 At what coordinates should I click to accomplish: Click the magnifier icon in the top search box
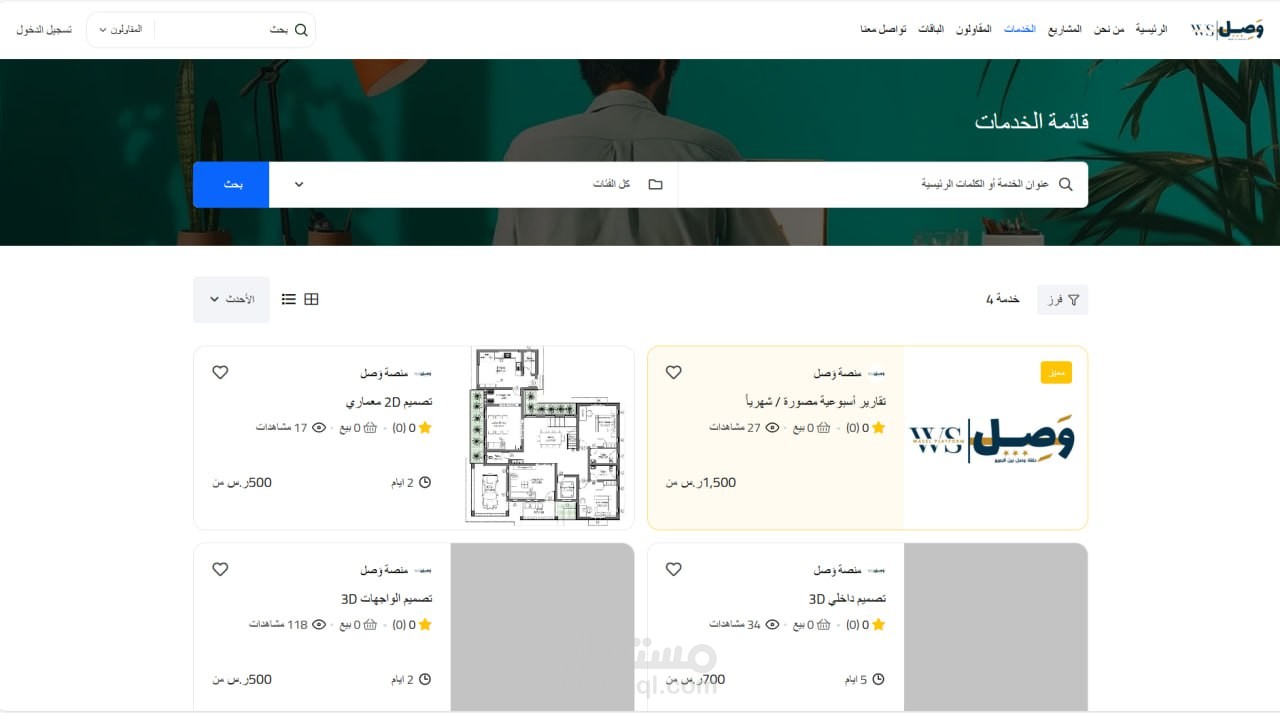[x=301, y=30]
